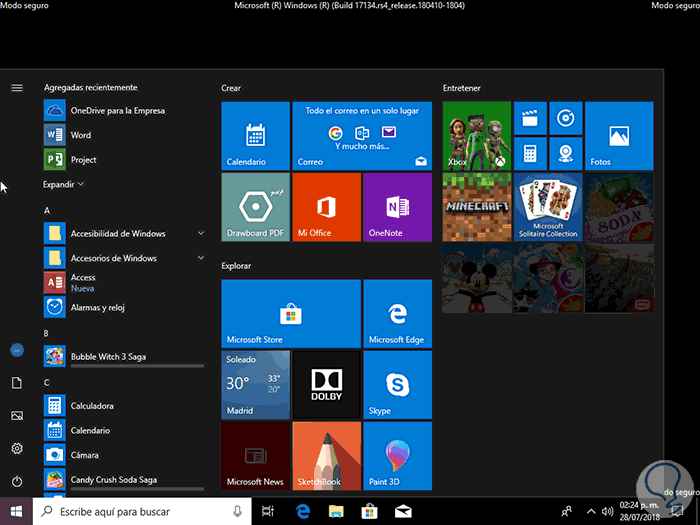Viewport: 700px width, 525px height.
Task: Open the Microsoft Edge tile
Action: click(x=397, y=313)
